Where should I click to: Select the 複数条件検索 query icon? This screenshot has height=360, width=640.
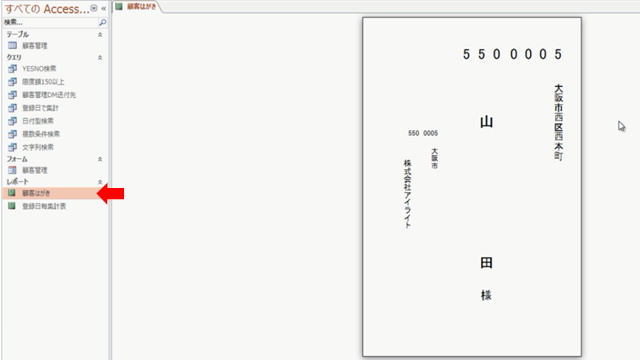click(x=13, y=134)
